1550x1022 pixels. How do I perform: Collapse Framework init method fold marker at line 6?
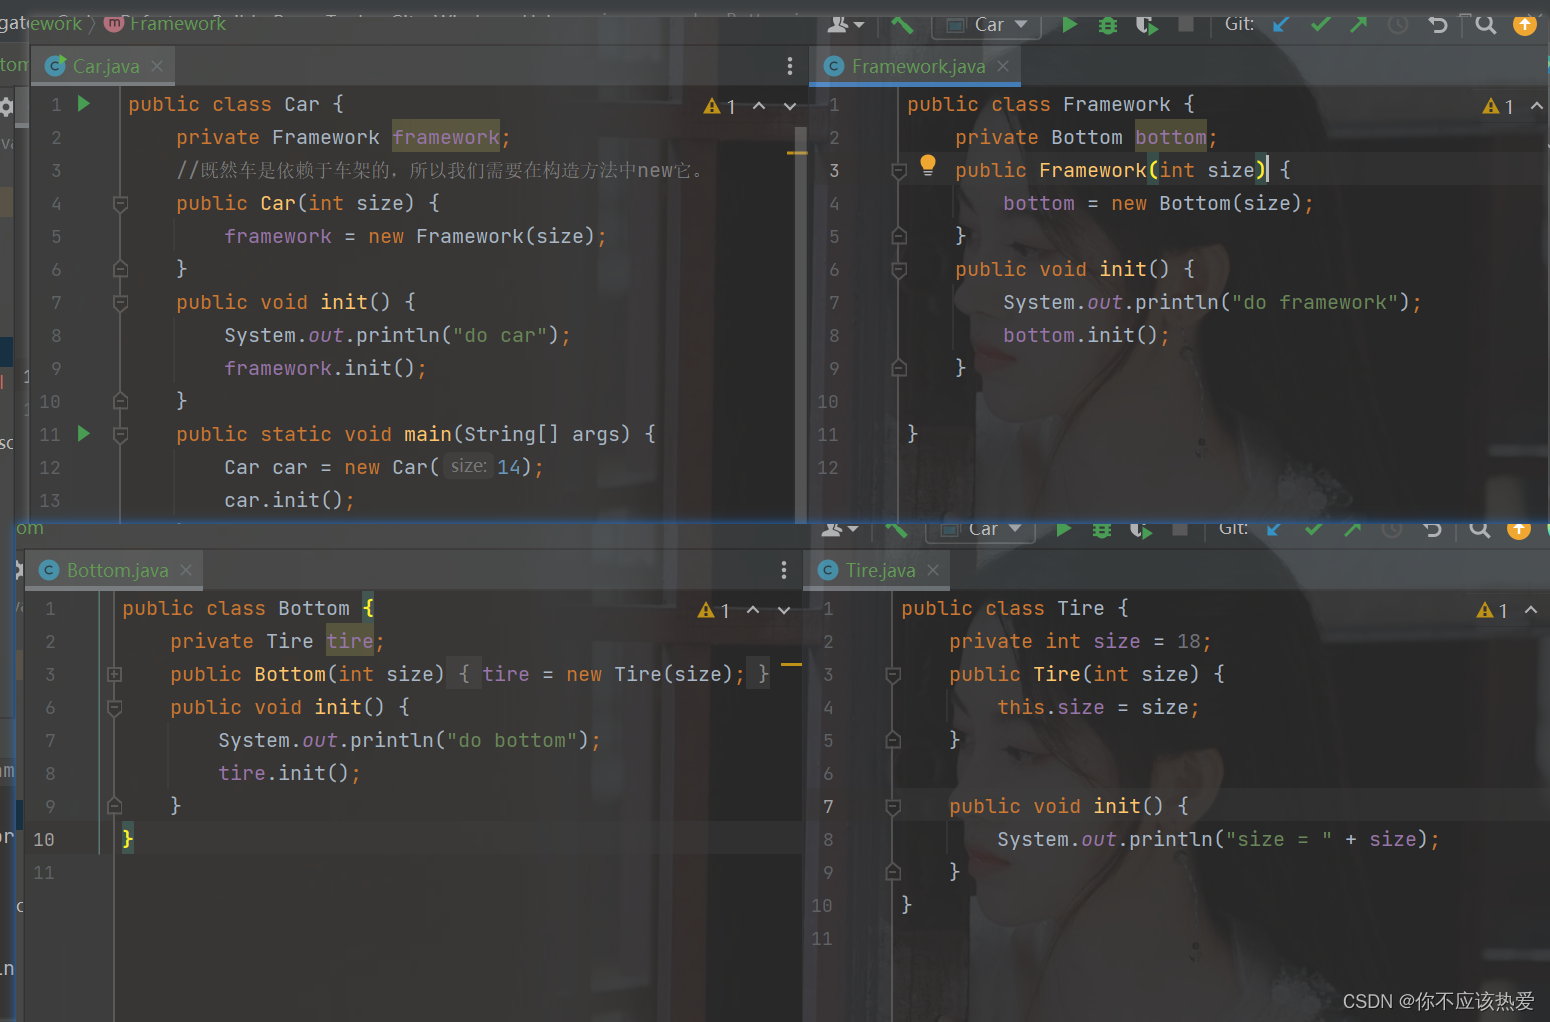pyautogui.click(x=898, y=270)
